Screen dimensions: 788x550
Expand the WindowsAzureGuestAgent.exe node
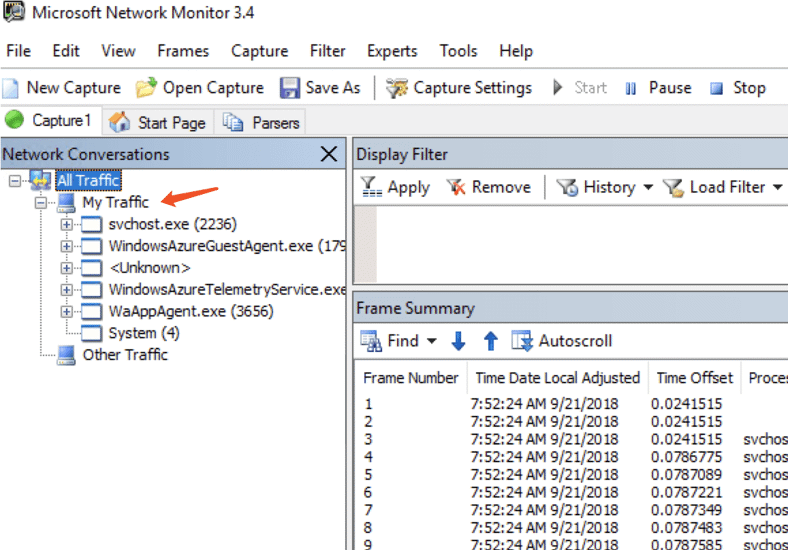coord(66,246)
